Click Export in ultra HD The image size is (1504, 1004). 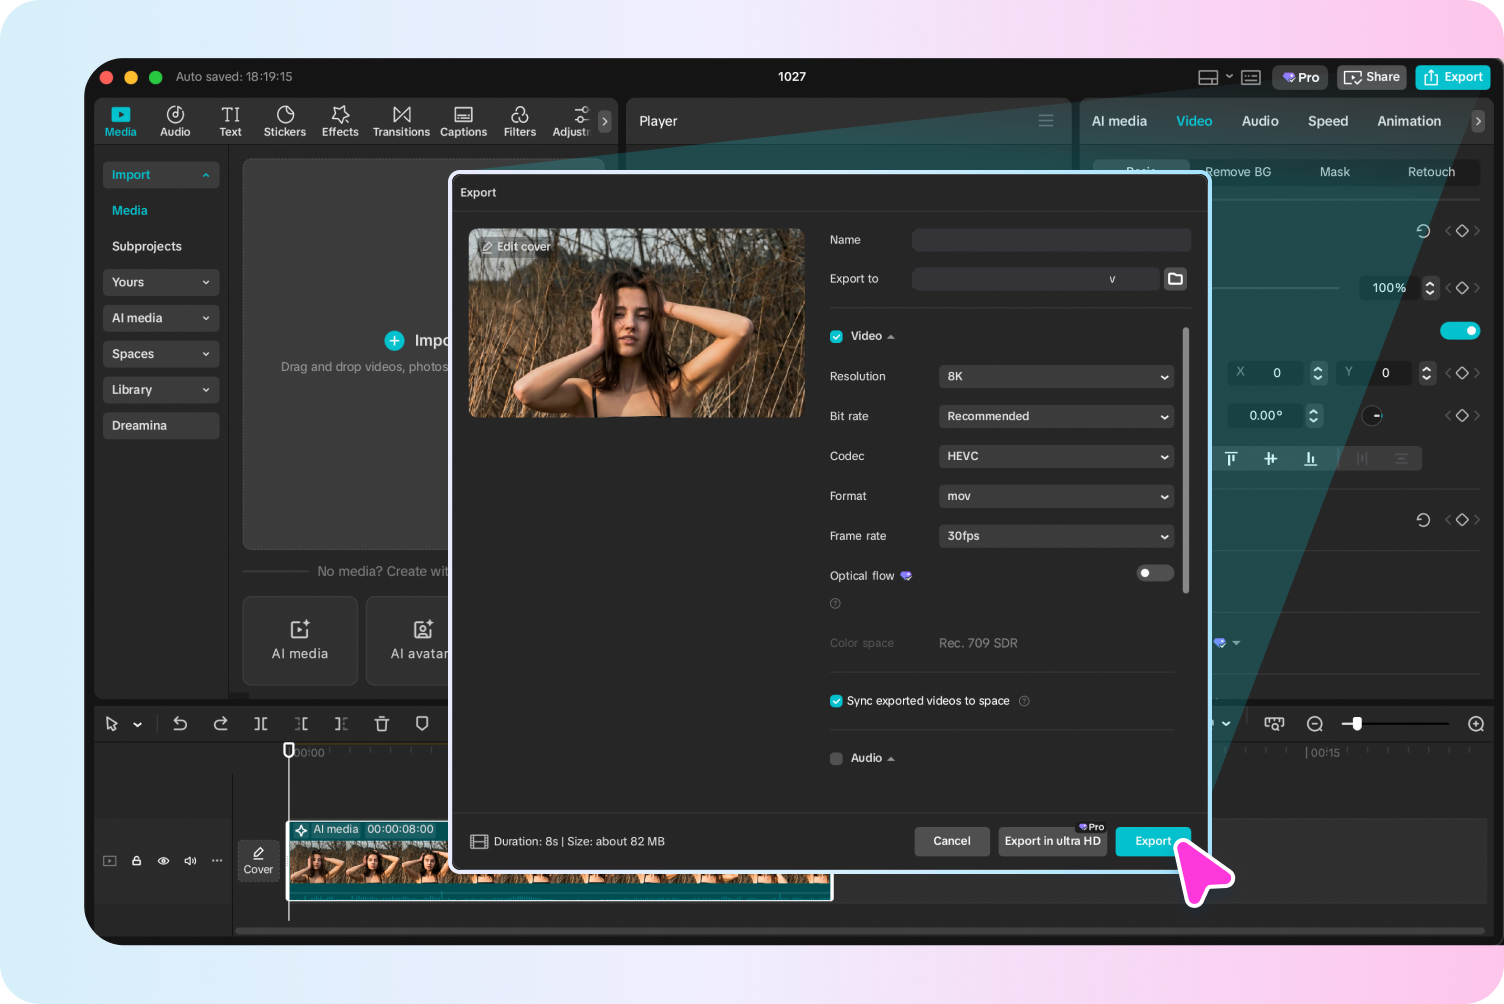point(1052,841)
